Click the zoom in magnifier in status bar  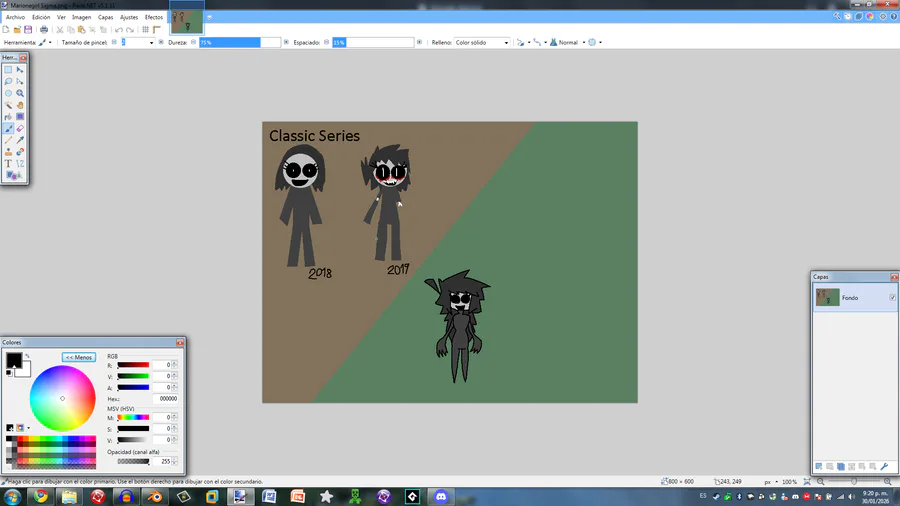coord(888,482)
